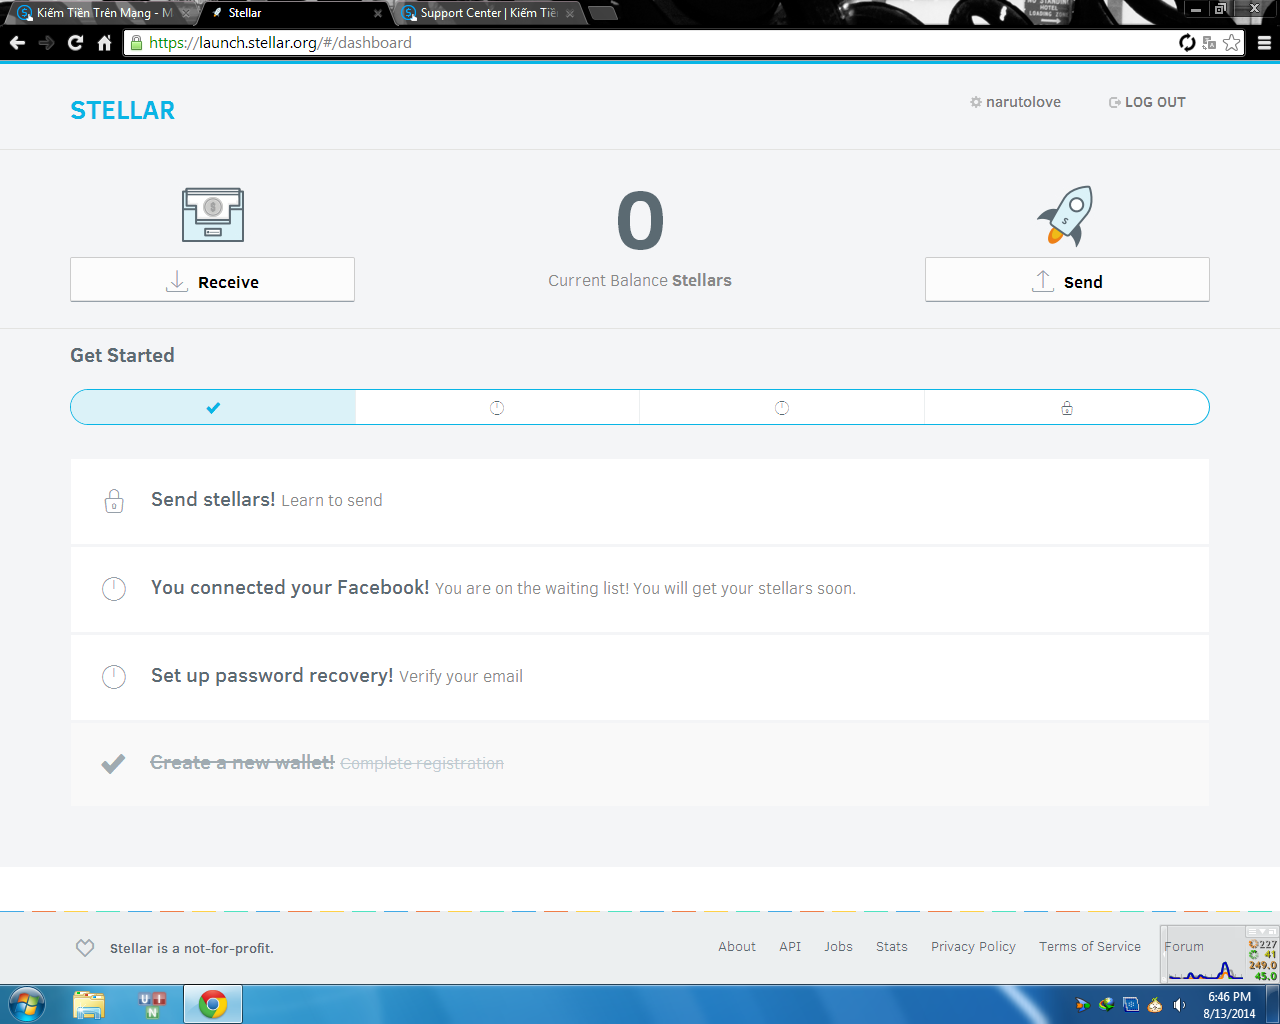Open the browser home page

coord(104,43)
